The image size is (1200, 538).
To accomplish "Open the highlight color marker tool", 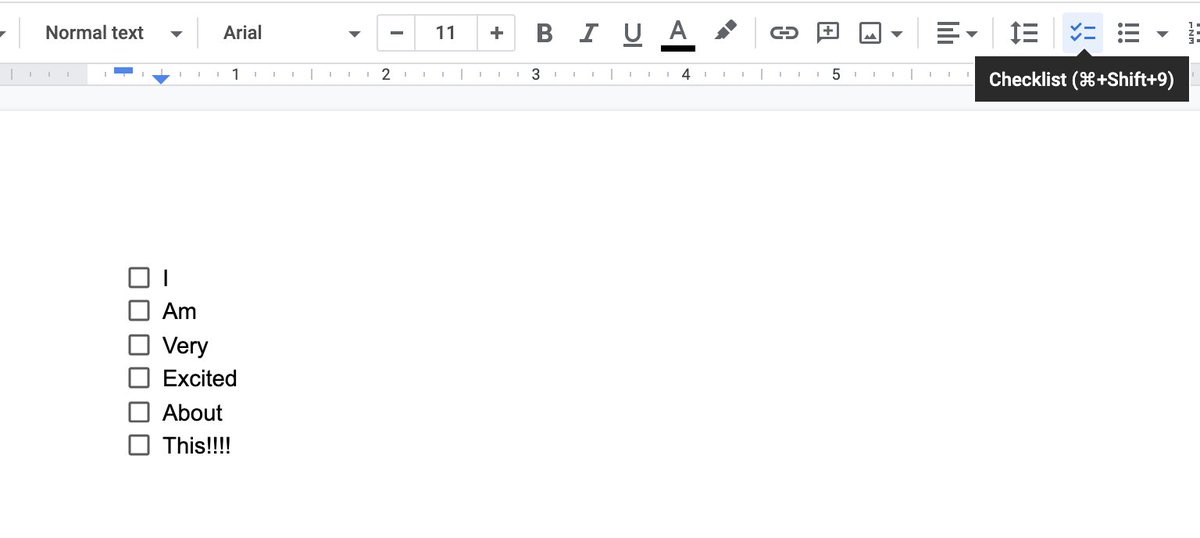I will pos(726,33).
